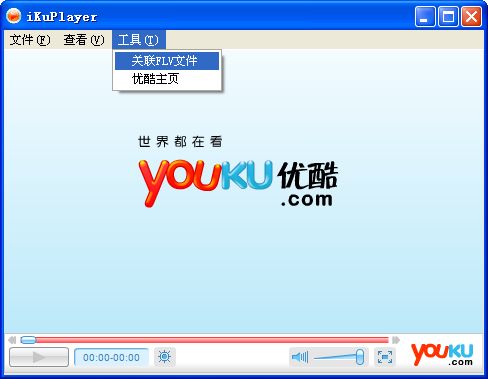Click the iKuPlayer title bar app icon
Viewport: 488px width, 379px height.
click(x=14, y=16)
